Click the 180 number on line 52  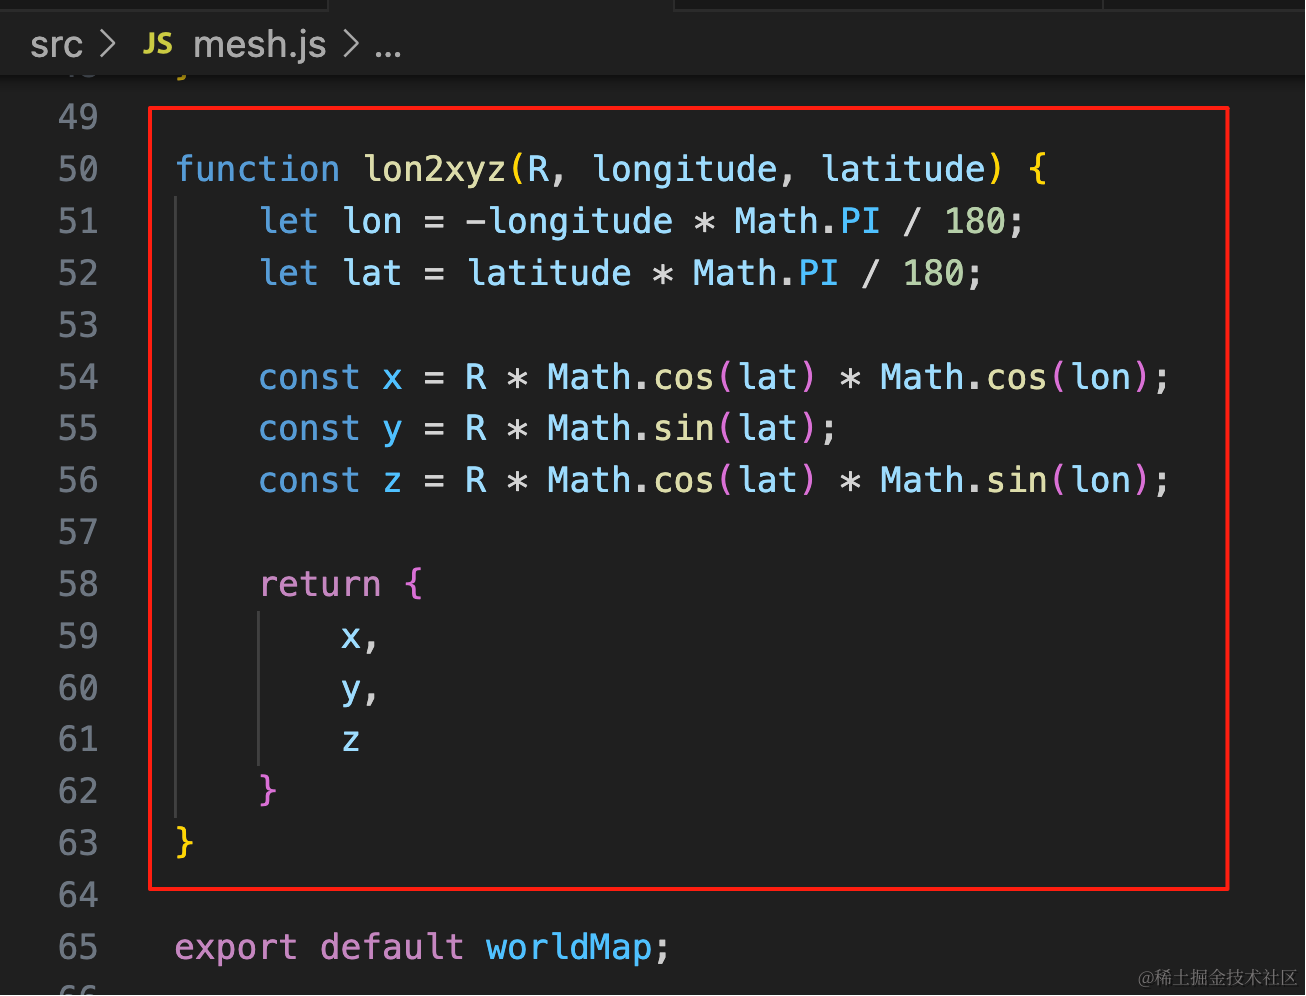pos(933,273)
